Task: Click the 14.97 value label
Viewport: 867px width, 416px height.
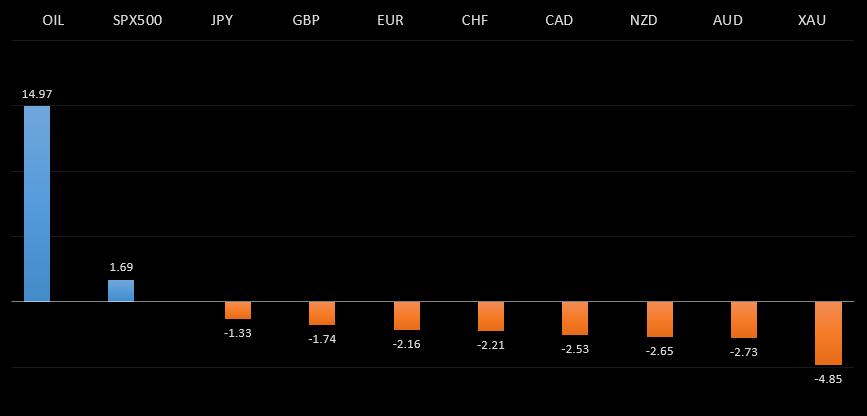Action: click(x=37, y=94)
